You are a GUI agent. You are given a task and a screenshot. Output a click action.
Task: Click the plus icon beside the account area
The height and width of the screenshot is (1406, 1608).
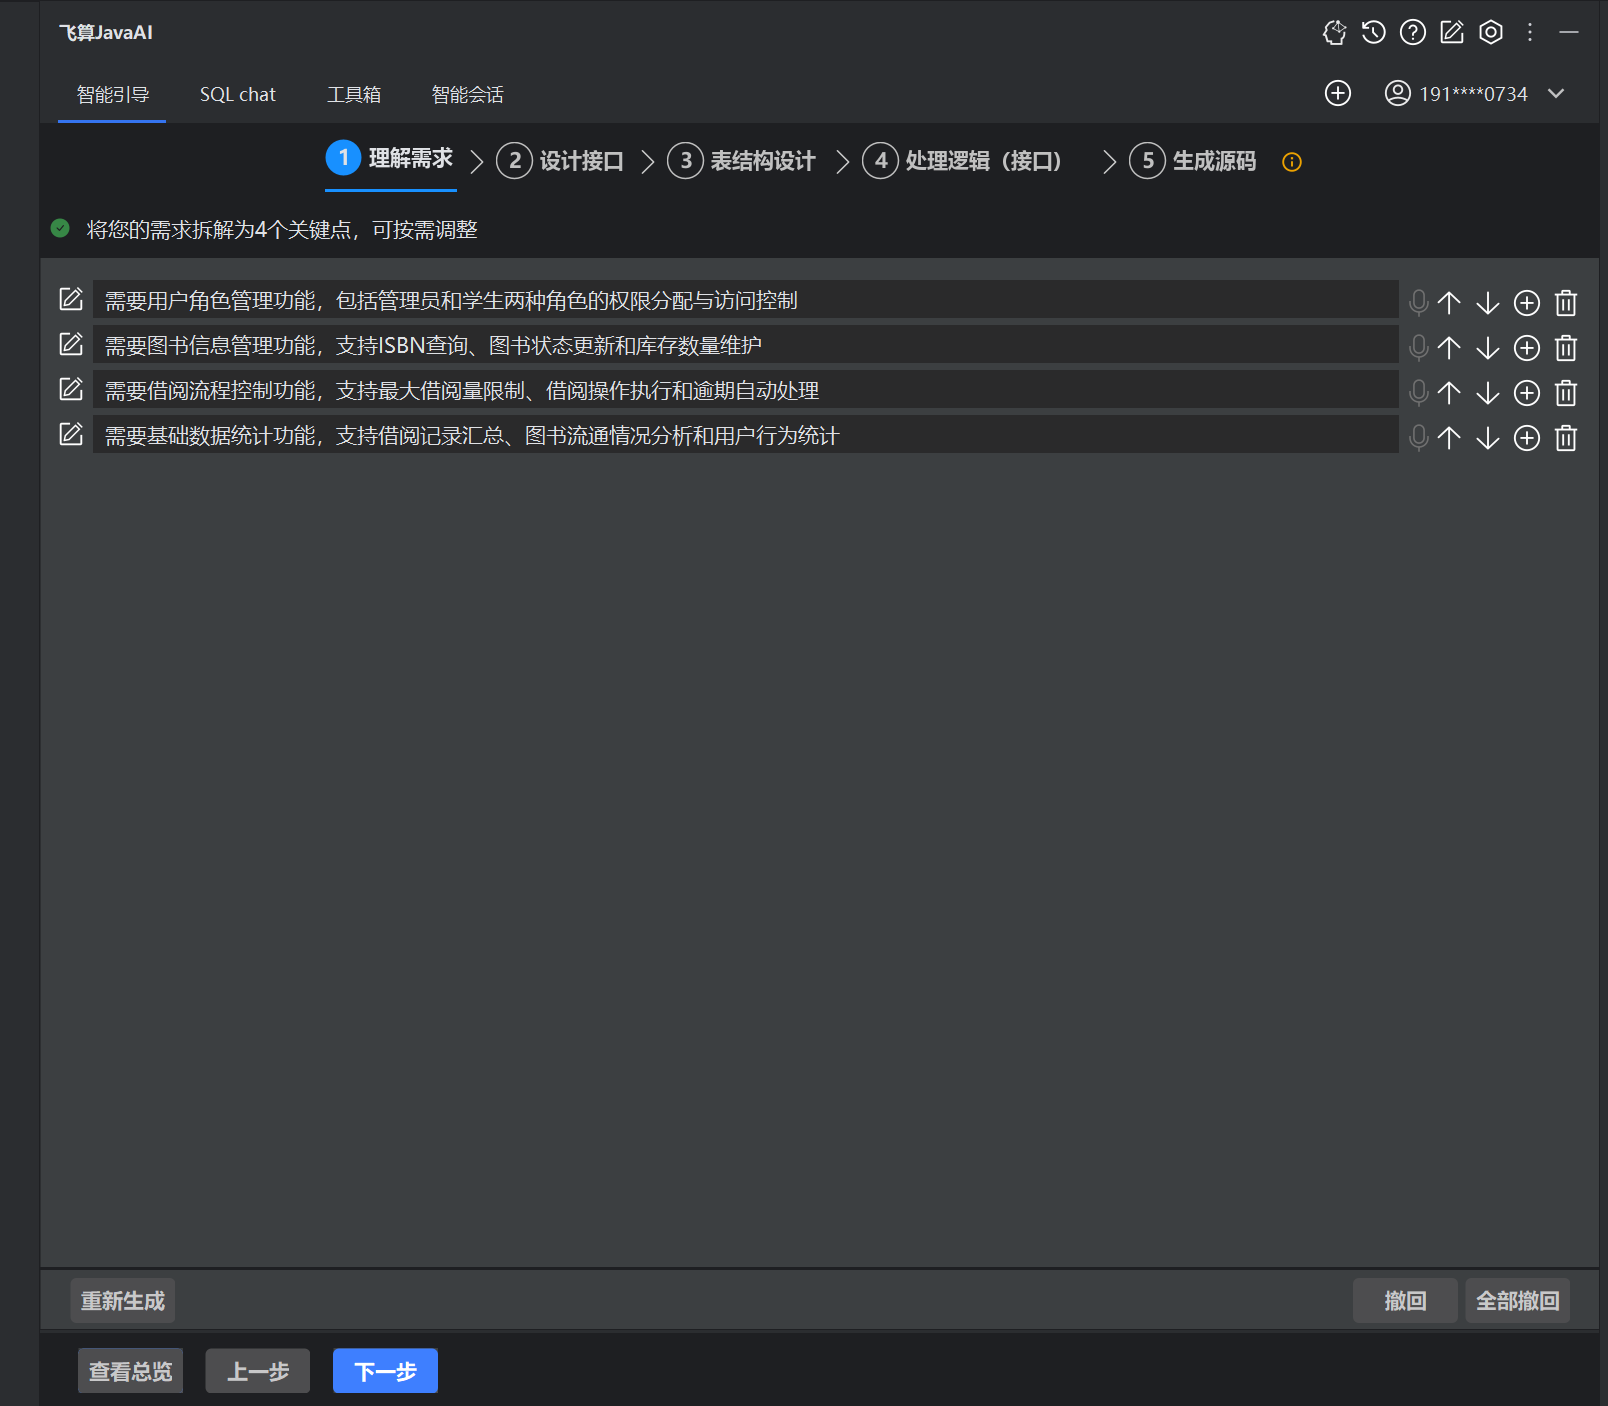pyautogui.click(x=1338, y=93)
